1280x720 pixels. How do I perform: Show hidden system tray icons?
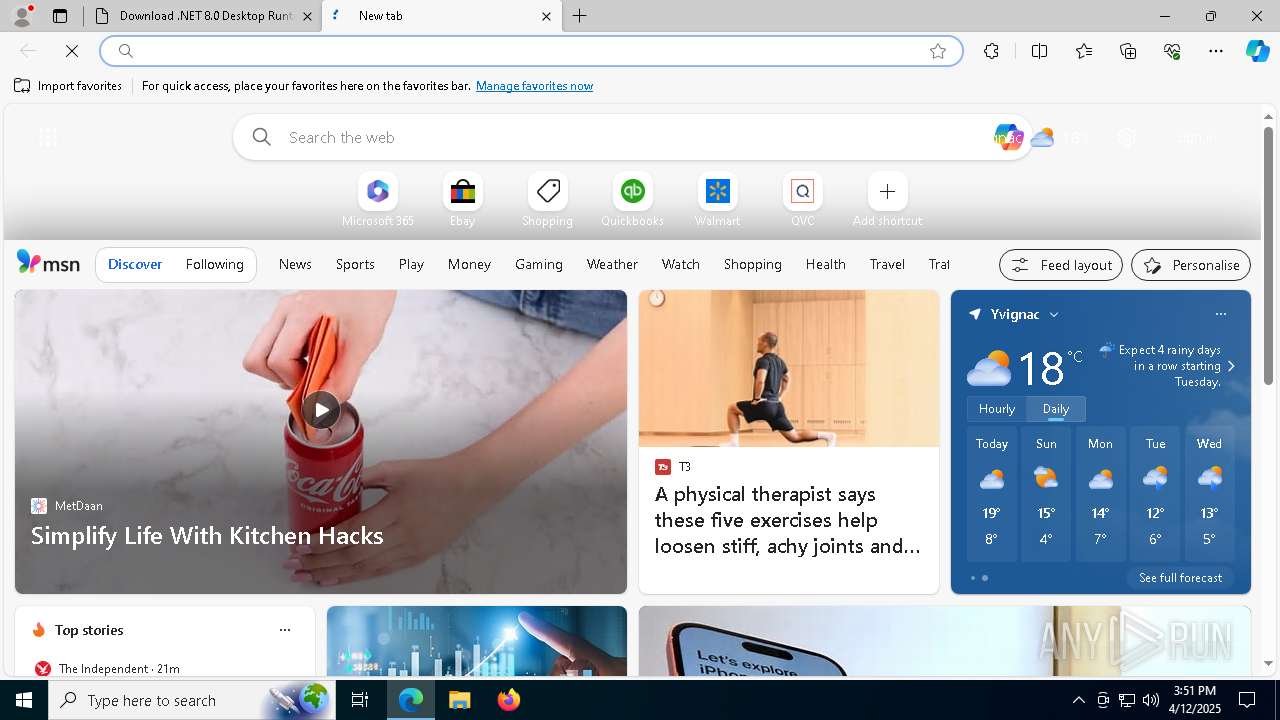(1078, 700)
